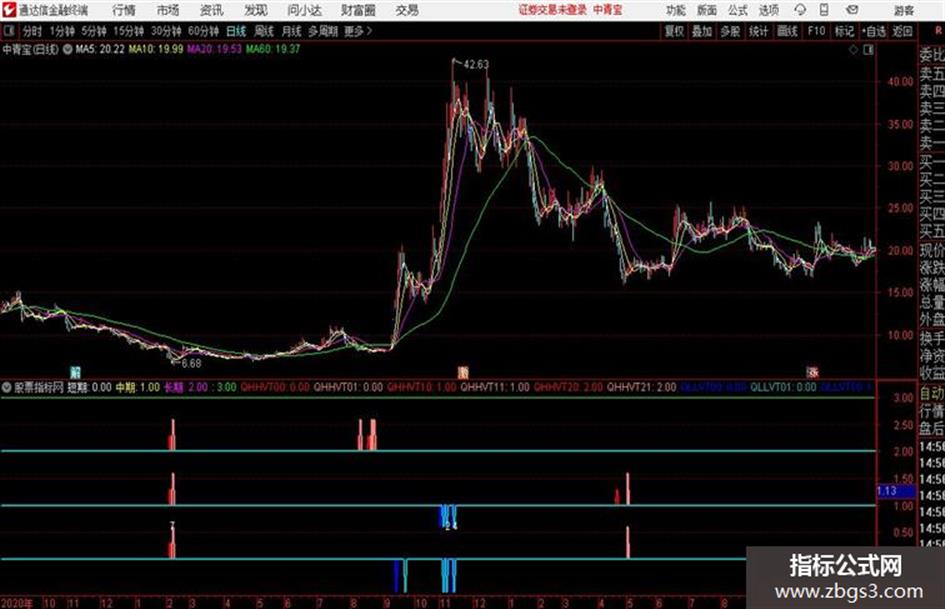Click the 返回 back button
945x609 pixels.
pyautogui.click(x=902, y=31)
